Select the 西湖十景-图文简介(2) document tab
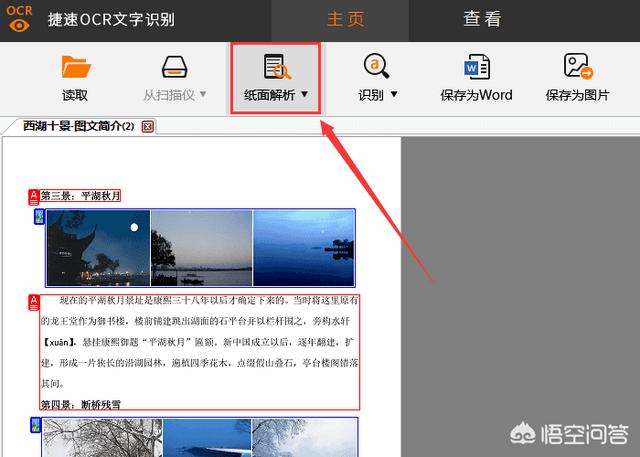 pos(78,126)
